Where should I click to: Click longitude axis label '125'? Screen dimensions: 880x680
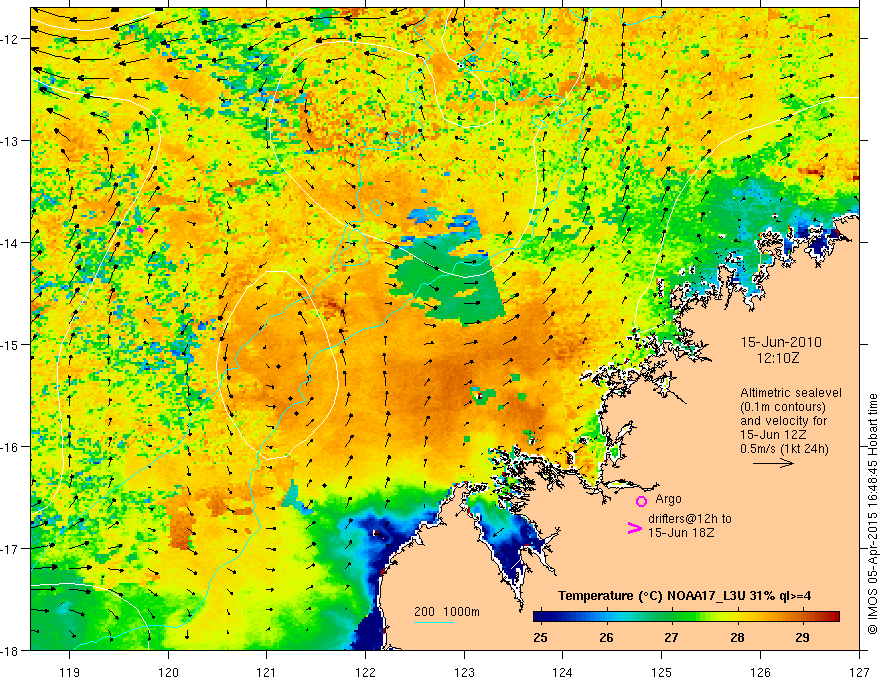(x=662, y=672)
